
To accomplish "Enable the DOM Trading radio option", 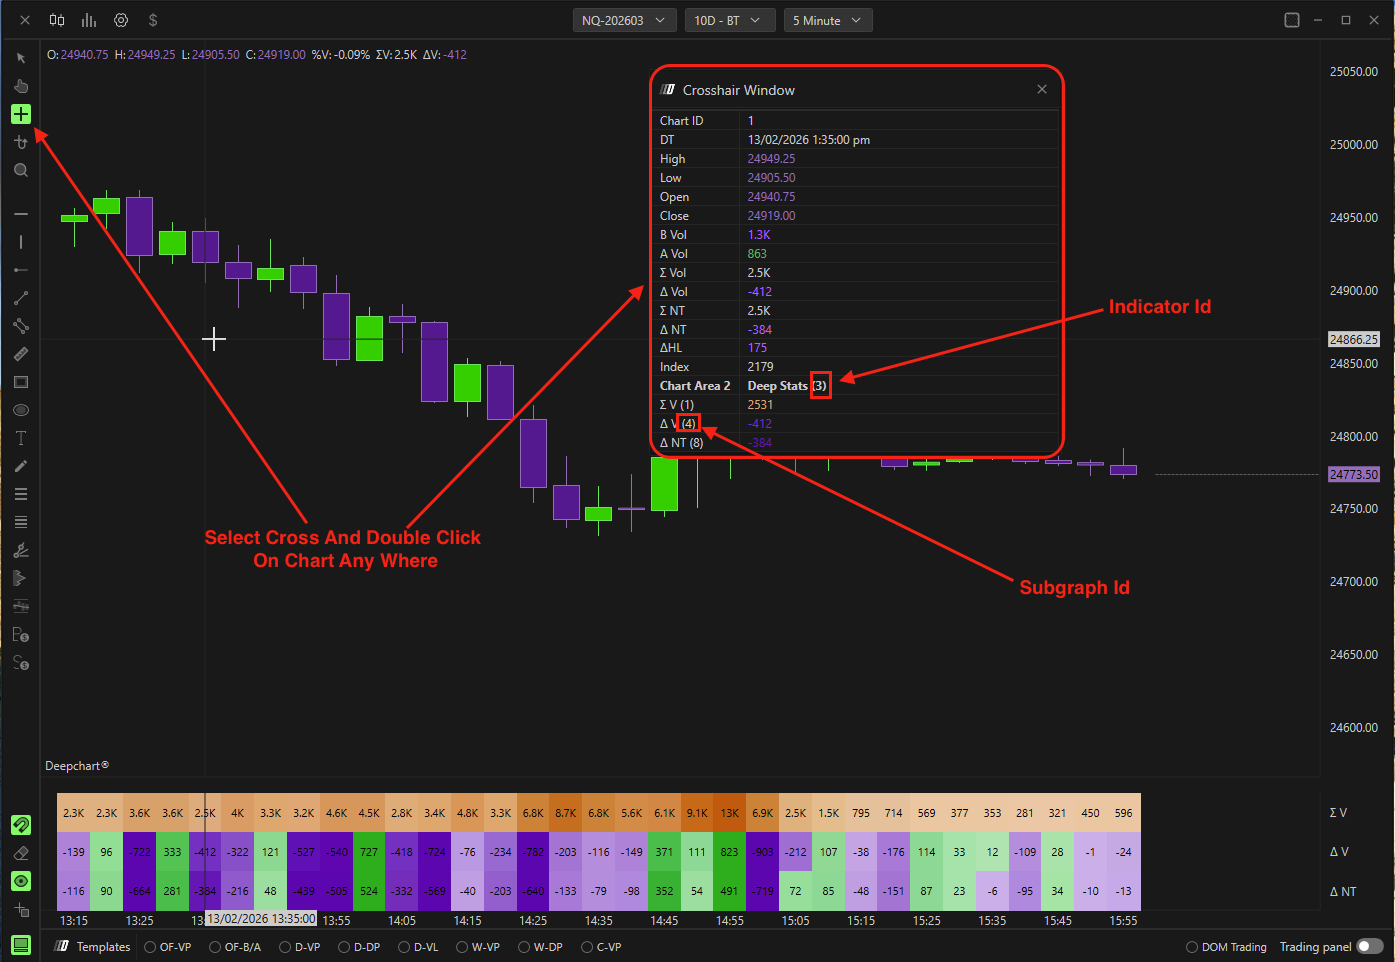I will pyautogui.click(x=1192, y=947).
